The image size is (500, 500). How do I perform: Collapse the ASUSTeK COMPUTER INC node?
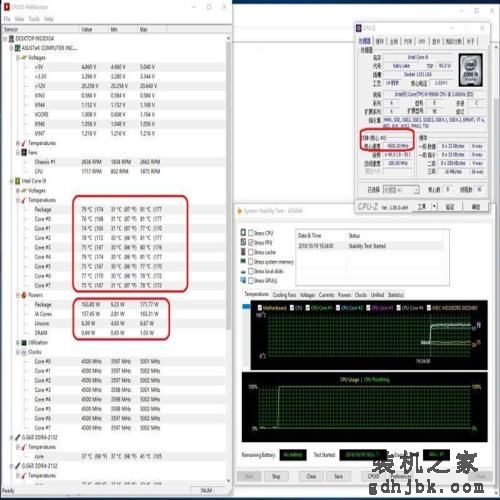11,48
